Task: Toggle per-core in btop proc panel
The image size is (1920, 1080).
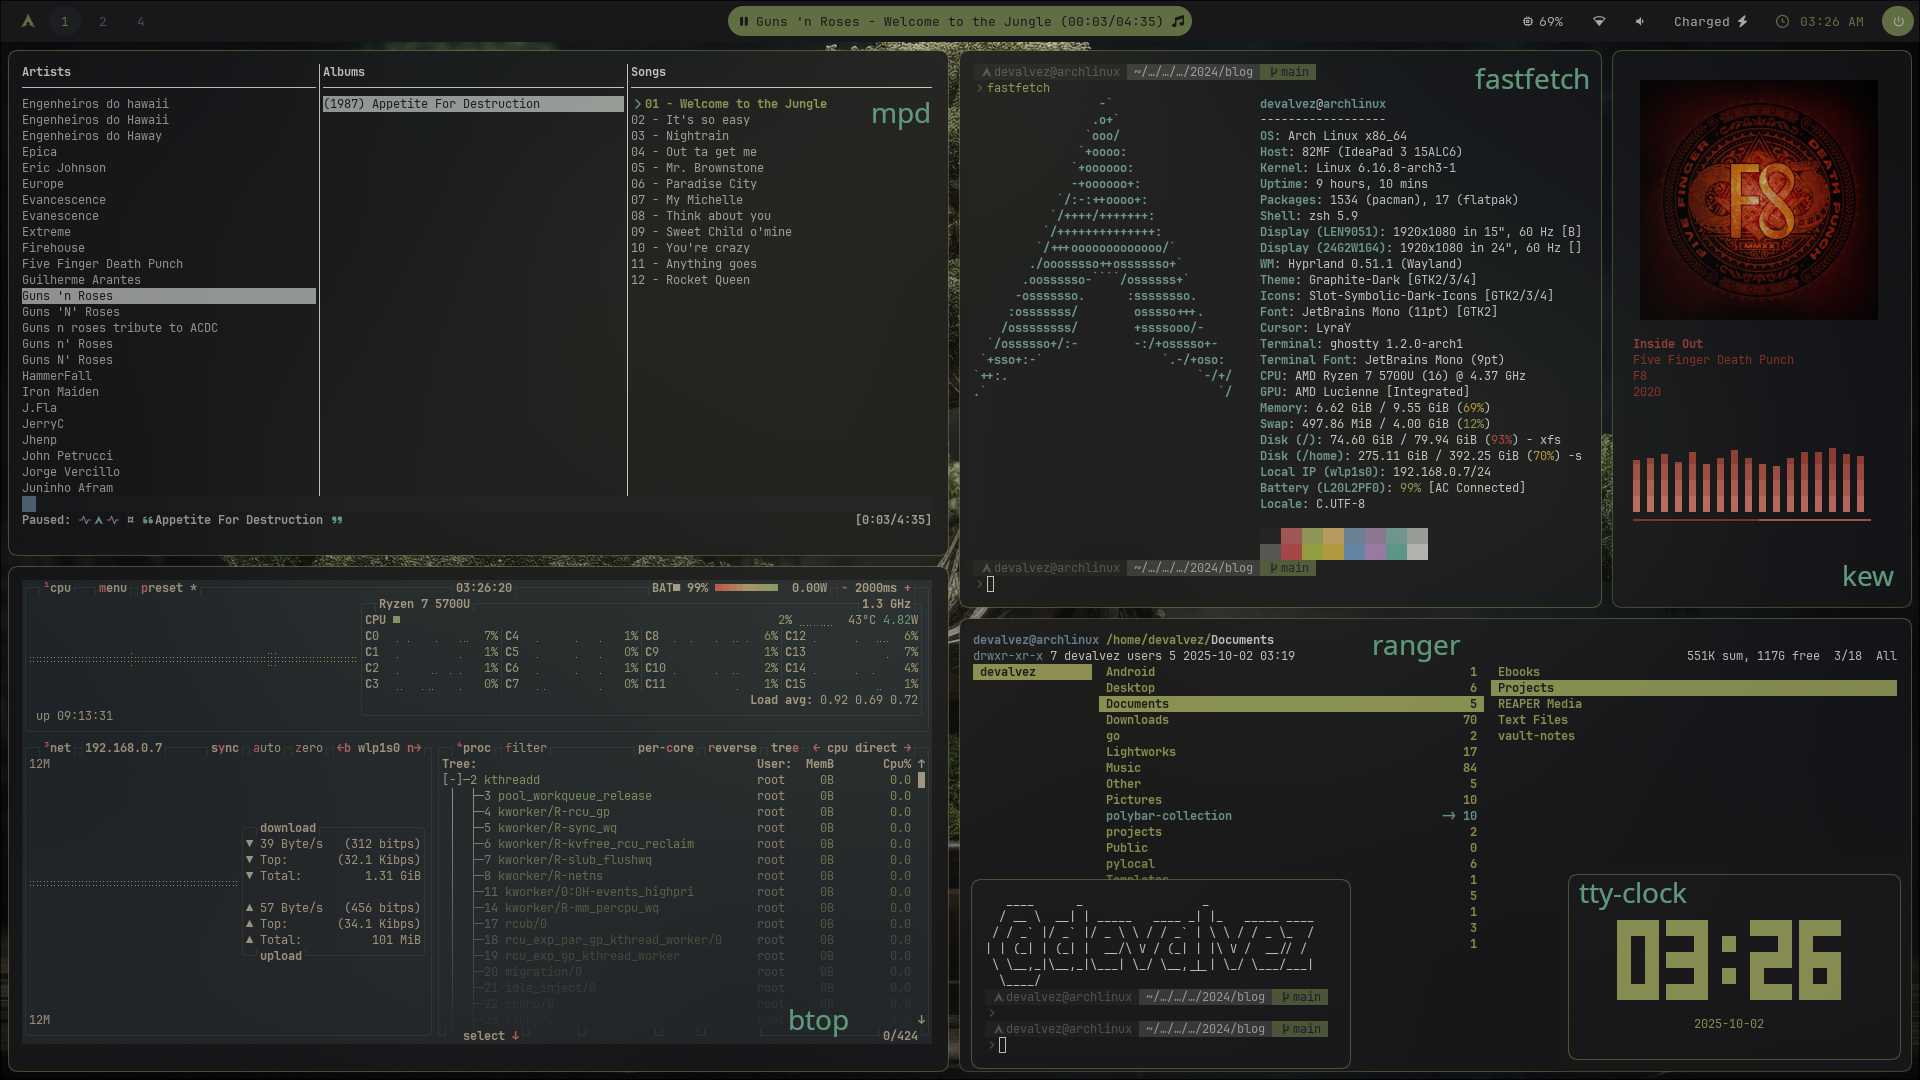Action: 666,748
